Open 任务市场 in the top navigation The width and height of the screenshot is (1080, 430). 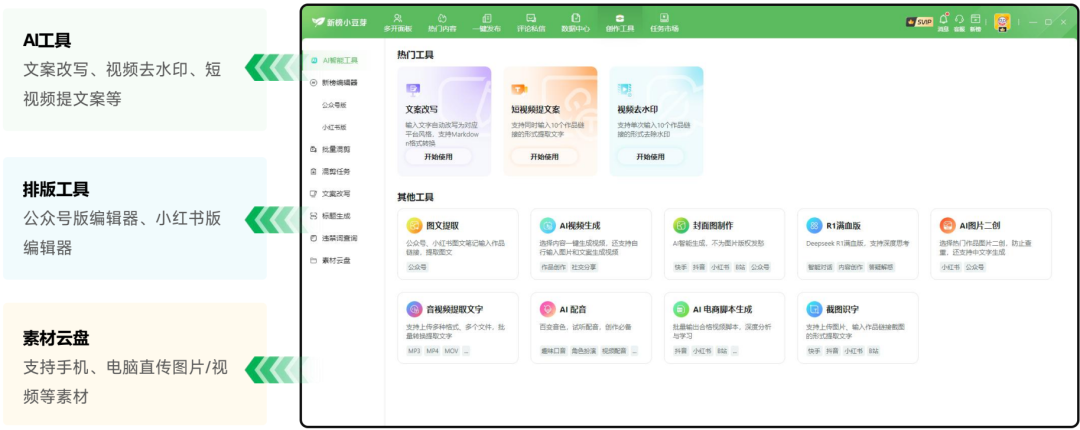(x=664, y=23)
